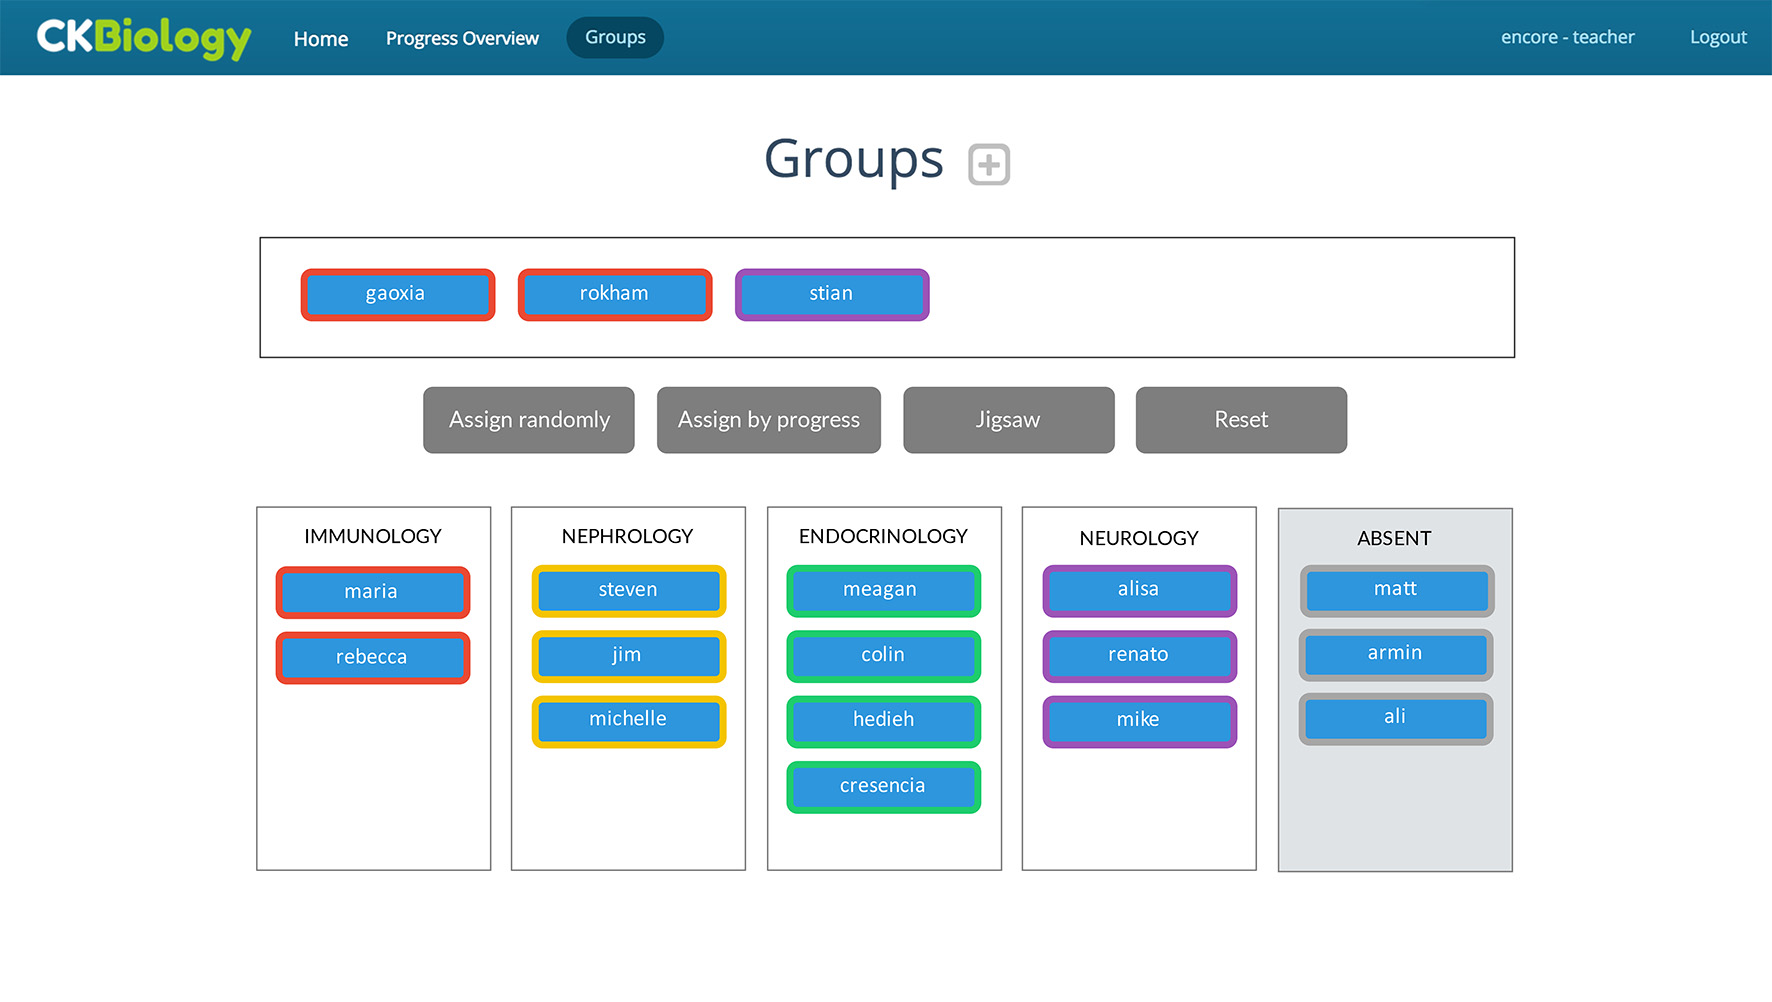Reset the group assignments
Screen dimensions: 1772x1002
1240,420
